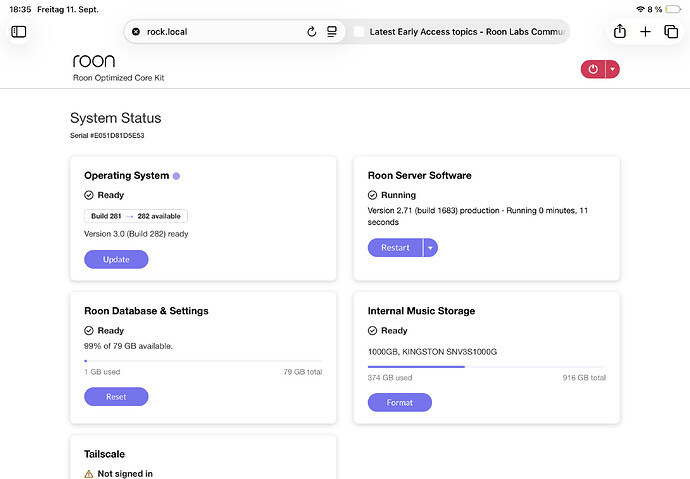Click the "1000GB, KINGSTON SNV3S1000G" text

pos(432,352)
